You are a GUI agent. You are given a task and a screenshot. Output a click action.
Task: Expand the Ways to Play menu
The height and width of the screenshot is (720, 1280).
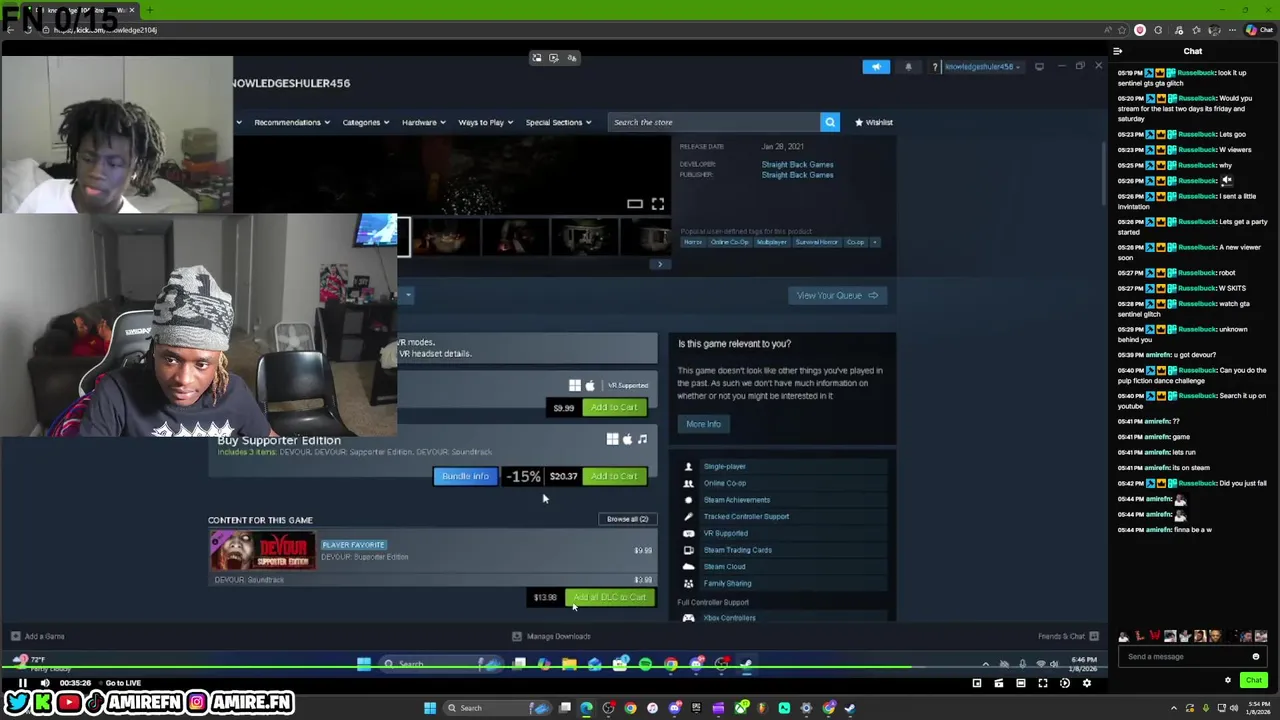coord(485,122)
